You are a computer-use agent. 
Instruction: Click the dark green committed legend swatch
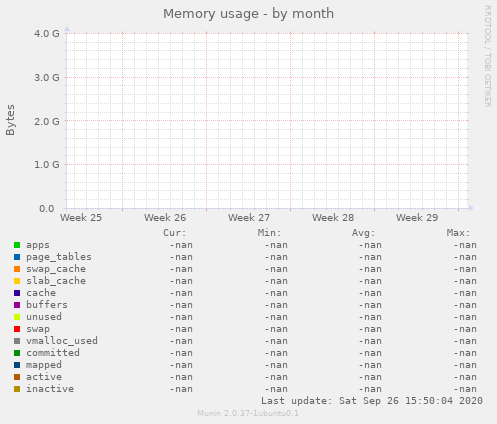(x=17, y=353)
